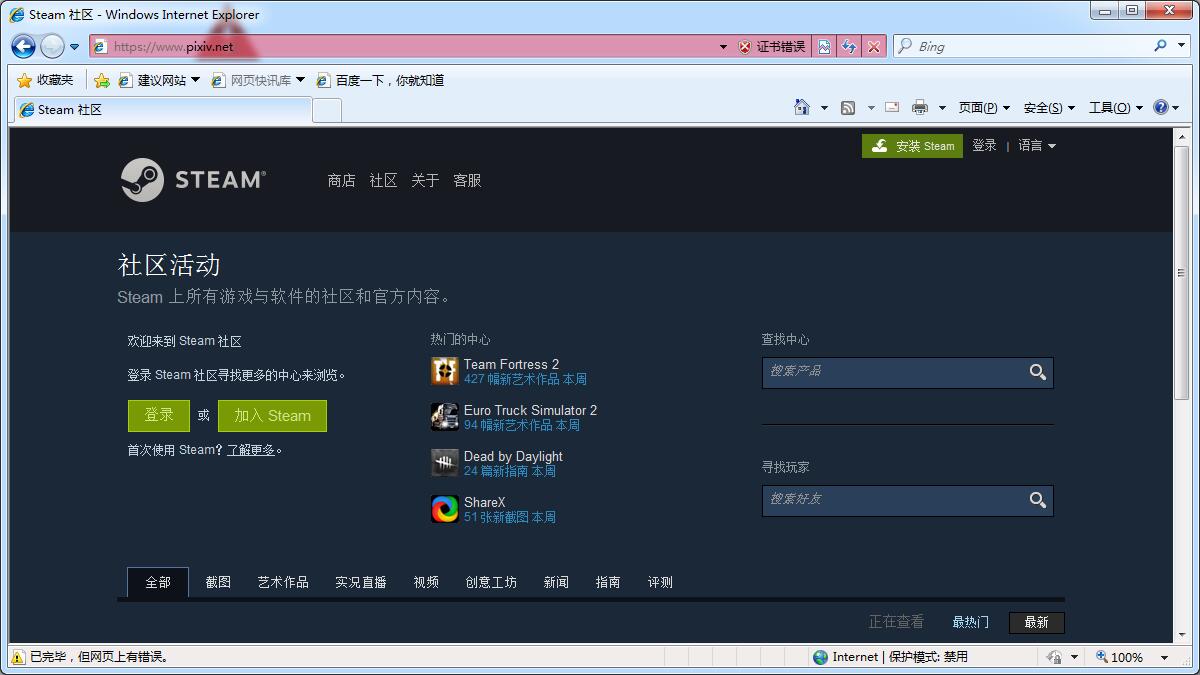
Task: Open the 安全(S) safety menu
Action: [1049, 108]
